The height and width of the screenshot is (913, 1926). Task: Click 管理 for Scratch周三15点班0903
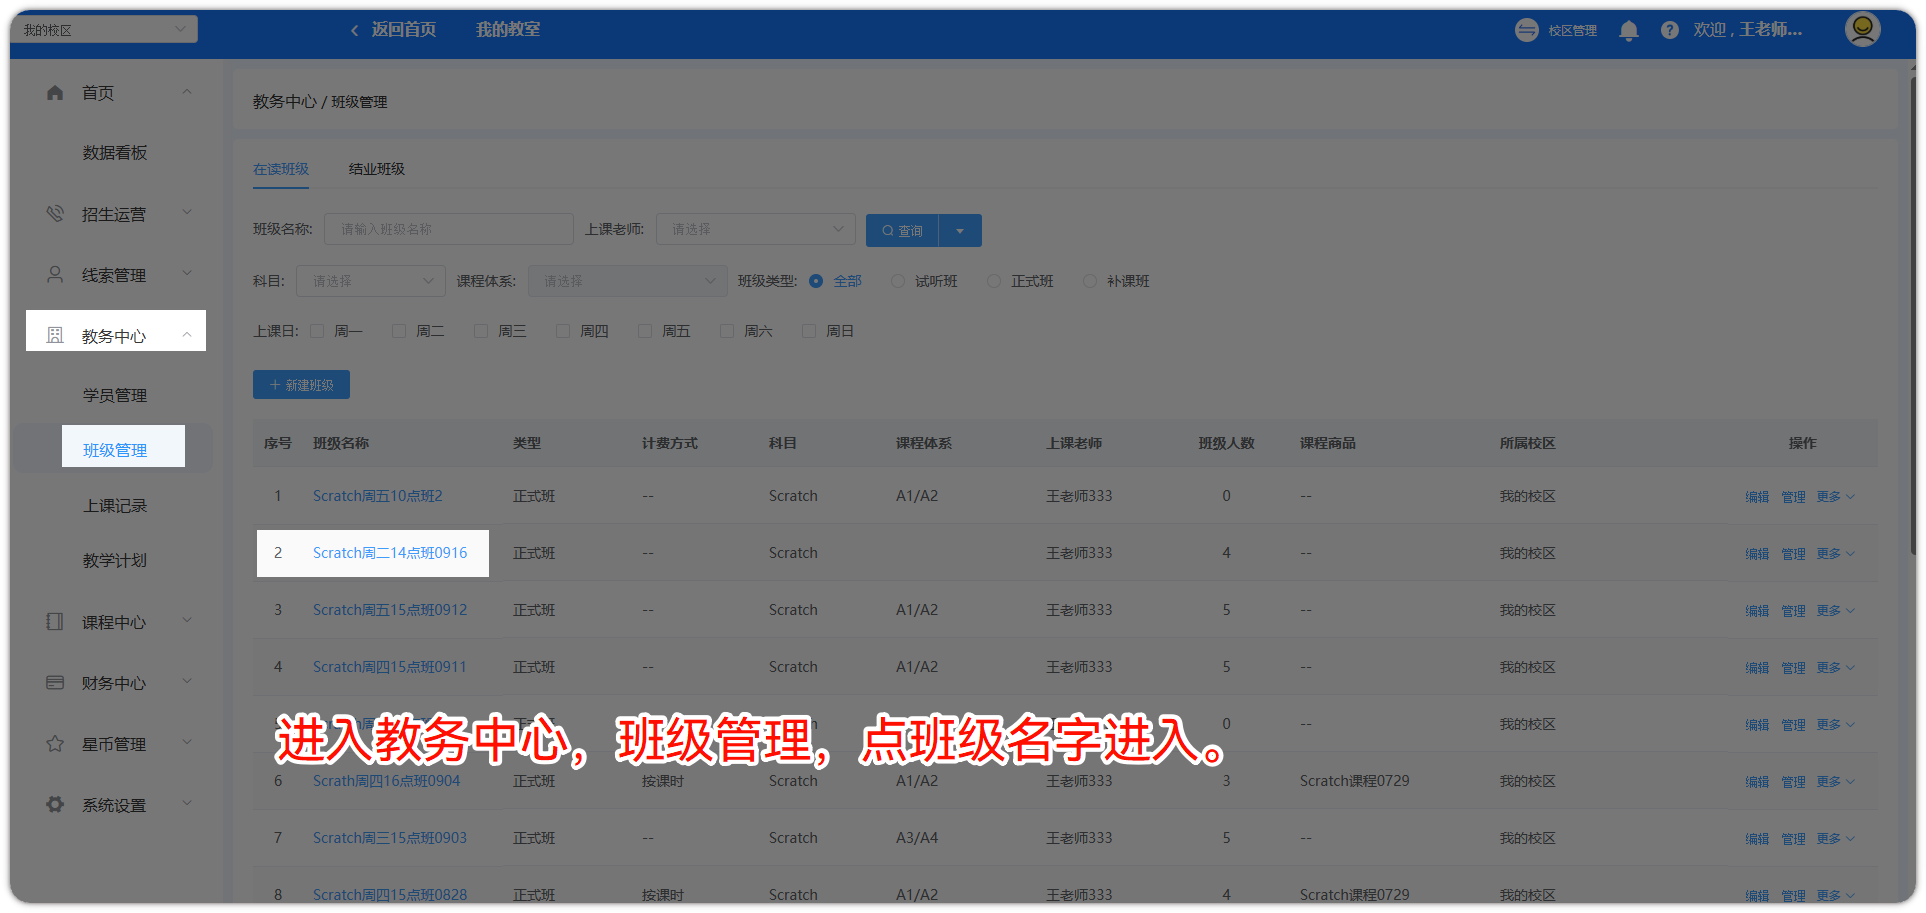coord(1793,839)
